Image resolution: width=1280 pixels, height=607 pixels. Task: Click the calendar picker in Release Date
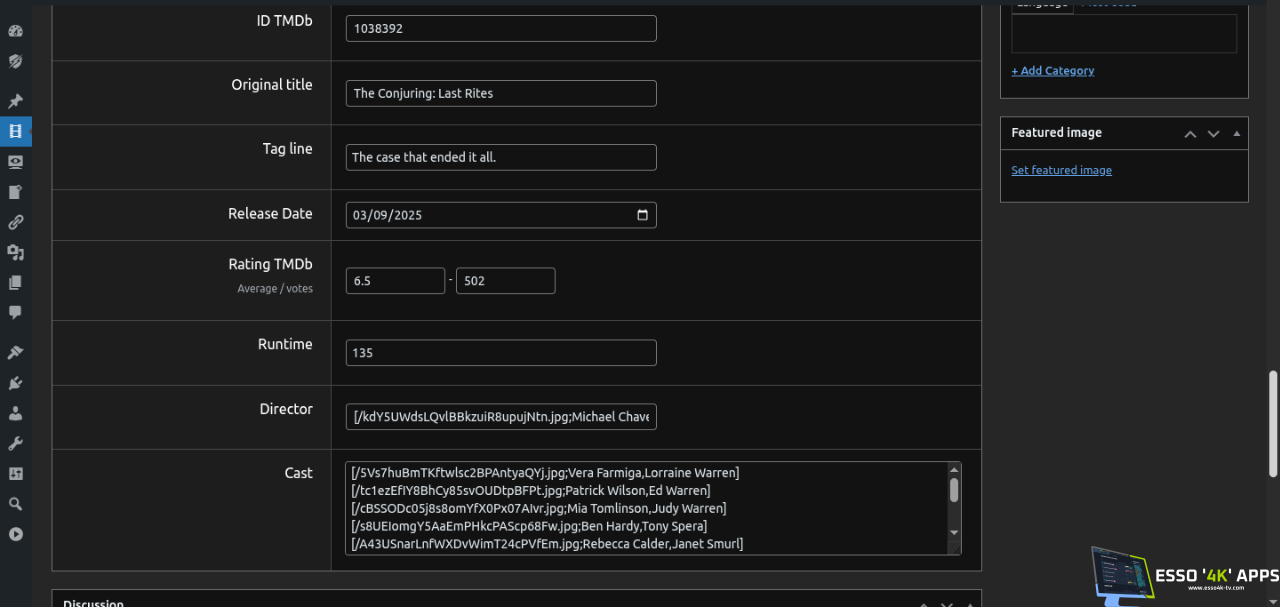tap(643, 215)
